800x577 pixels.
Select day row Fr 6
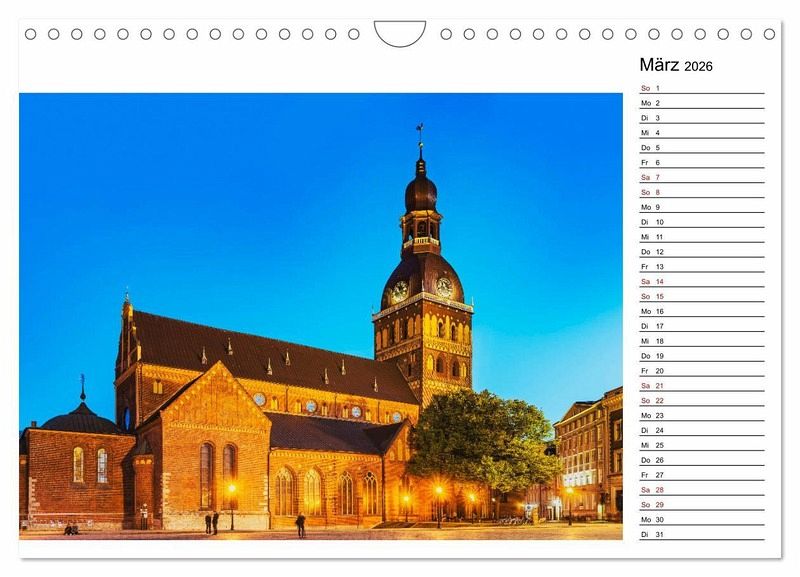point(702,162)
